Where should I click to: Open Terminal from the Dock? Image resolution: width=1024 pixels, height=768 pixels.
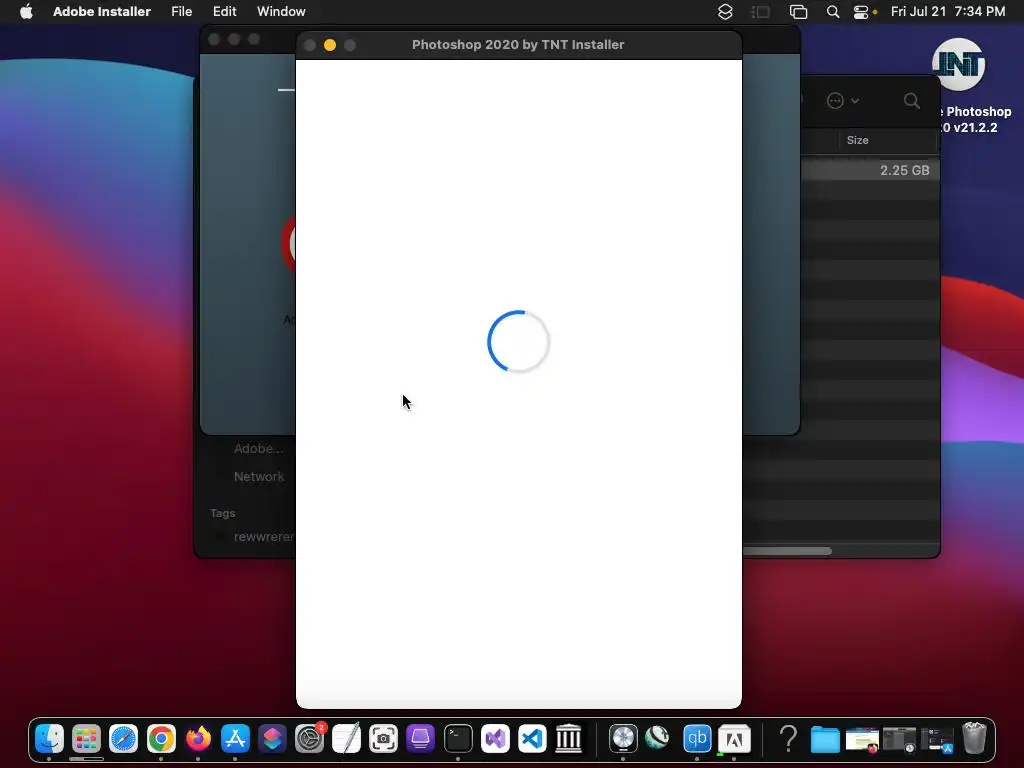[458, 739]
